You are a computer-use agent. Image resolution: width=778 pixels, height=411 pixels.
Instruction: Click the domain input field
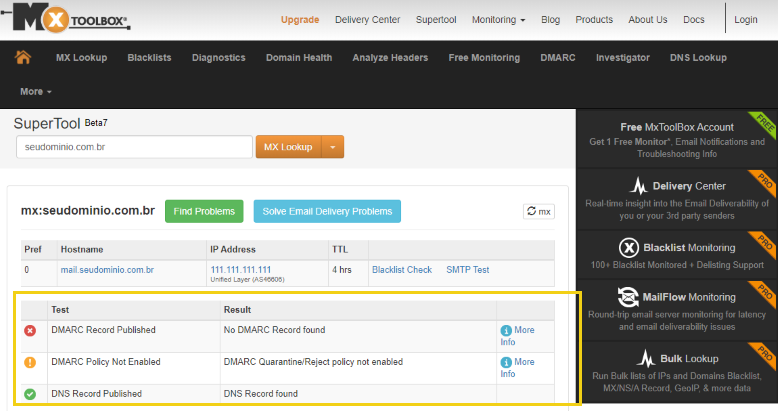(x=134, y=147)
